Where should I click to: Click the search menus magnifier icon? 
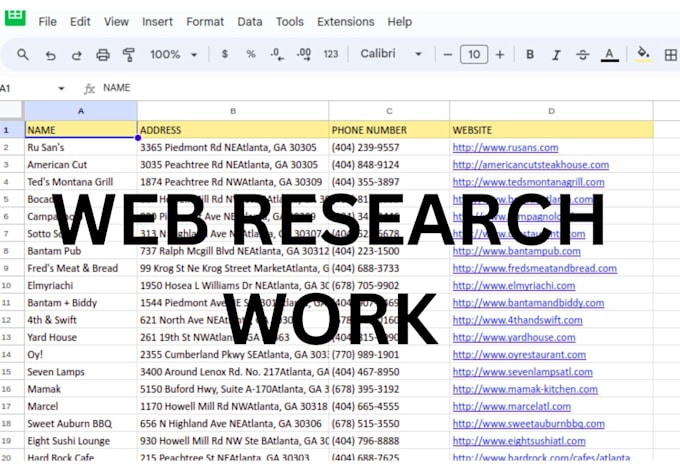point(23,55)
